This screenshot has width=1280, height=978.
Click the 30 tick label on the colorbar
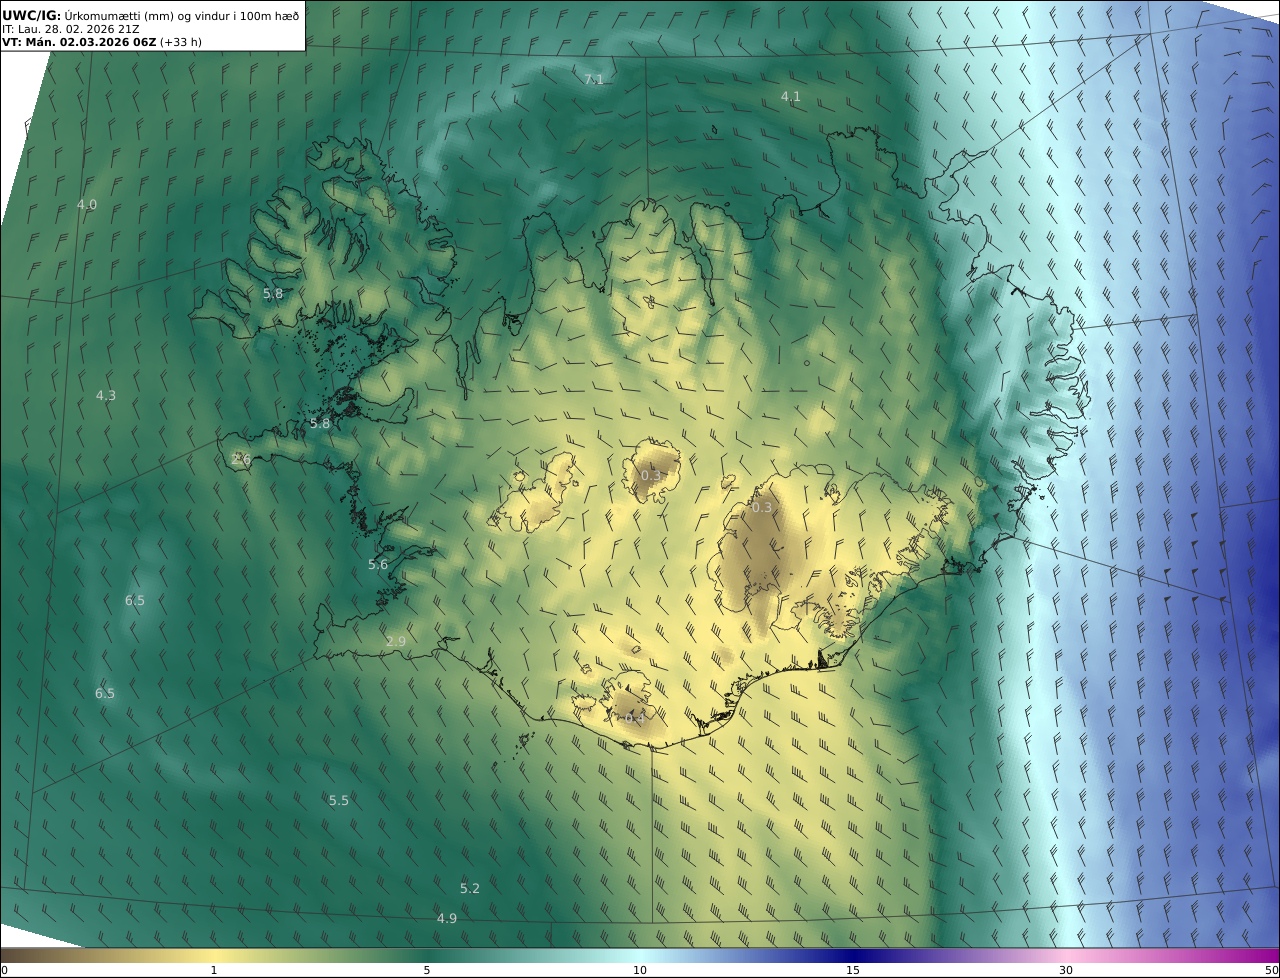pos(1066,970)
